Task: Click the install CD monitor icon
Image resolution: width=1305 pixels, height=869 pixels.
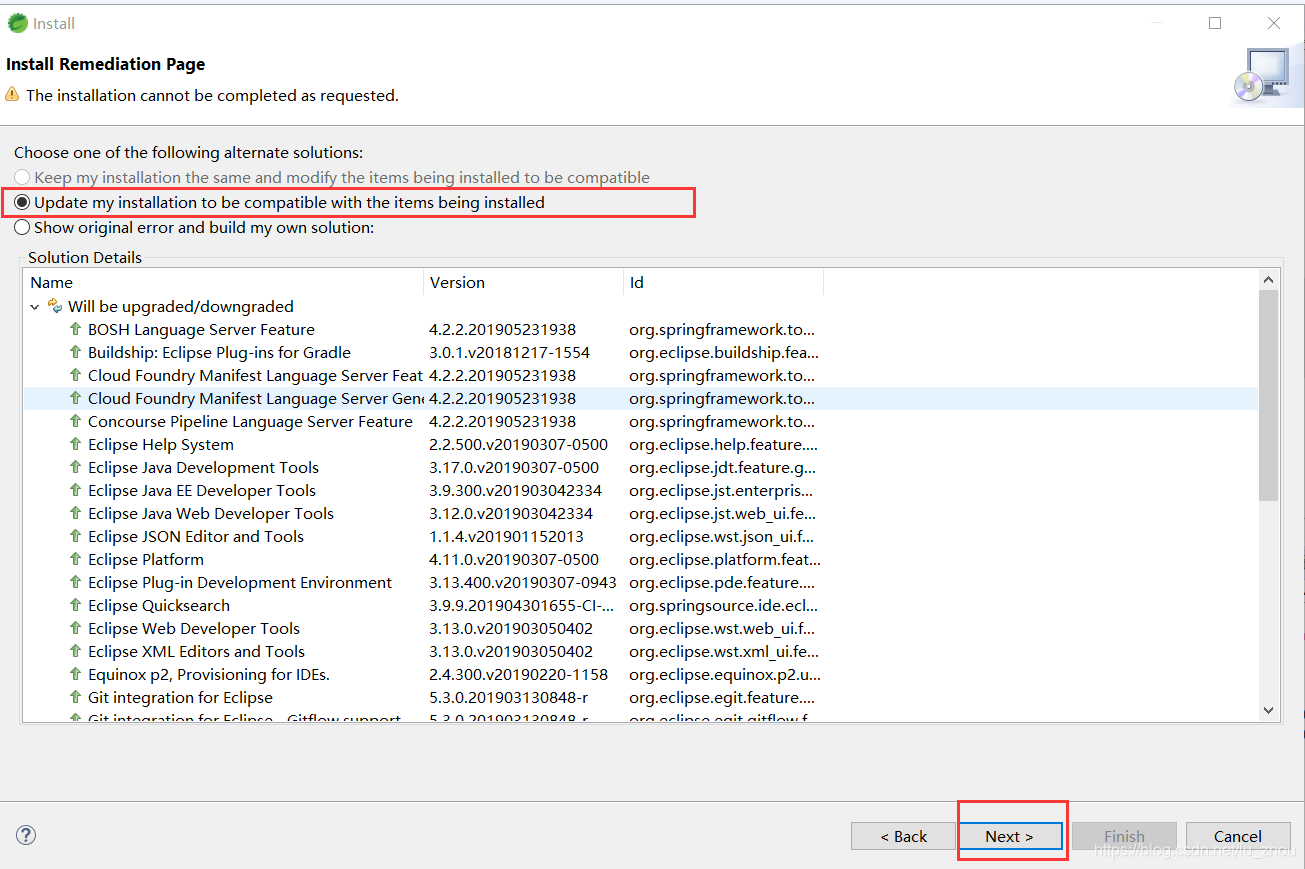Action: (x=1261, y=76)
